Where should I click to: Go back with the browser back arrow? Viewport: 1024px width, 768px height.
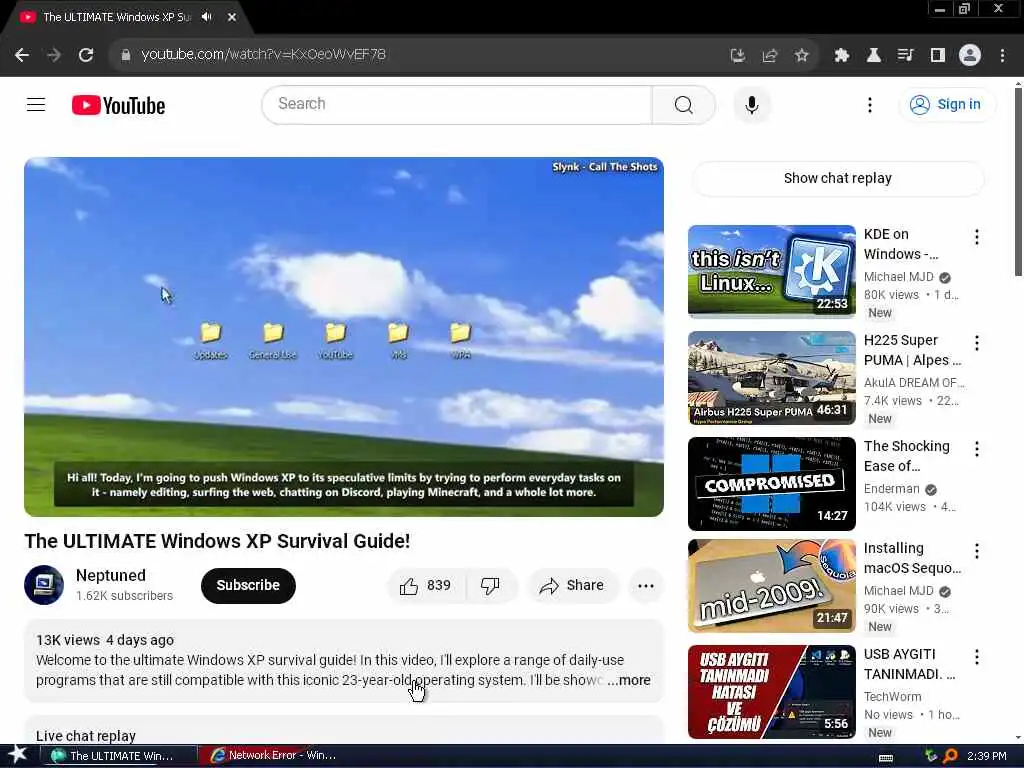click(x=22, y=56)
